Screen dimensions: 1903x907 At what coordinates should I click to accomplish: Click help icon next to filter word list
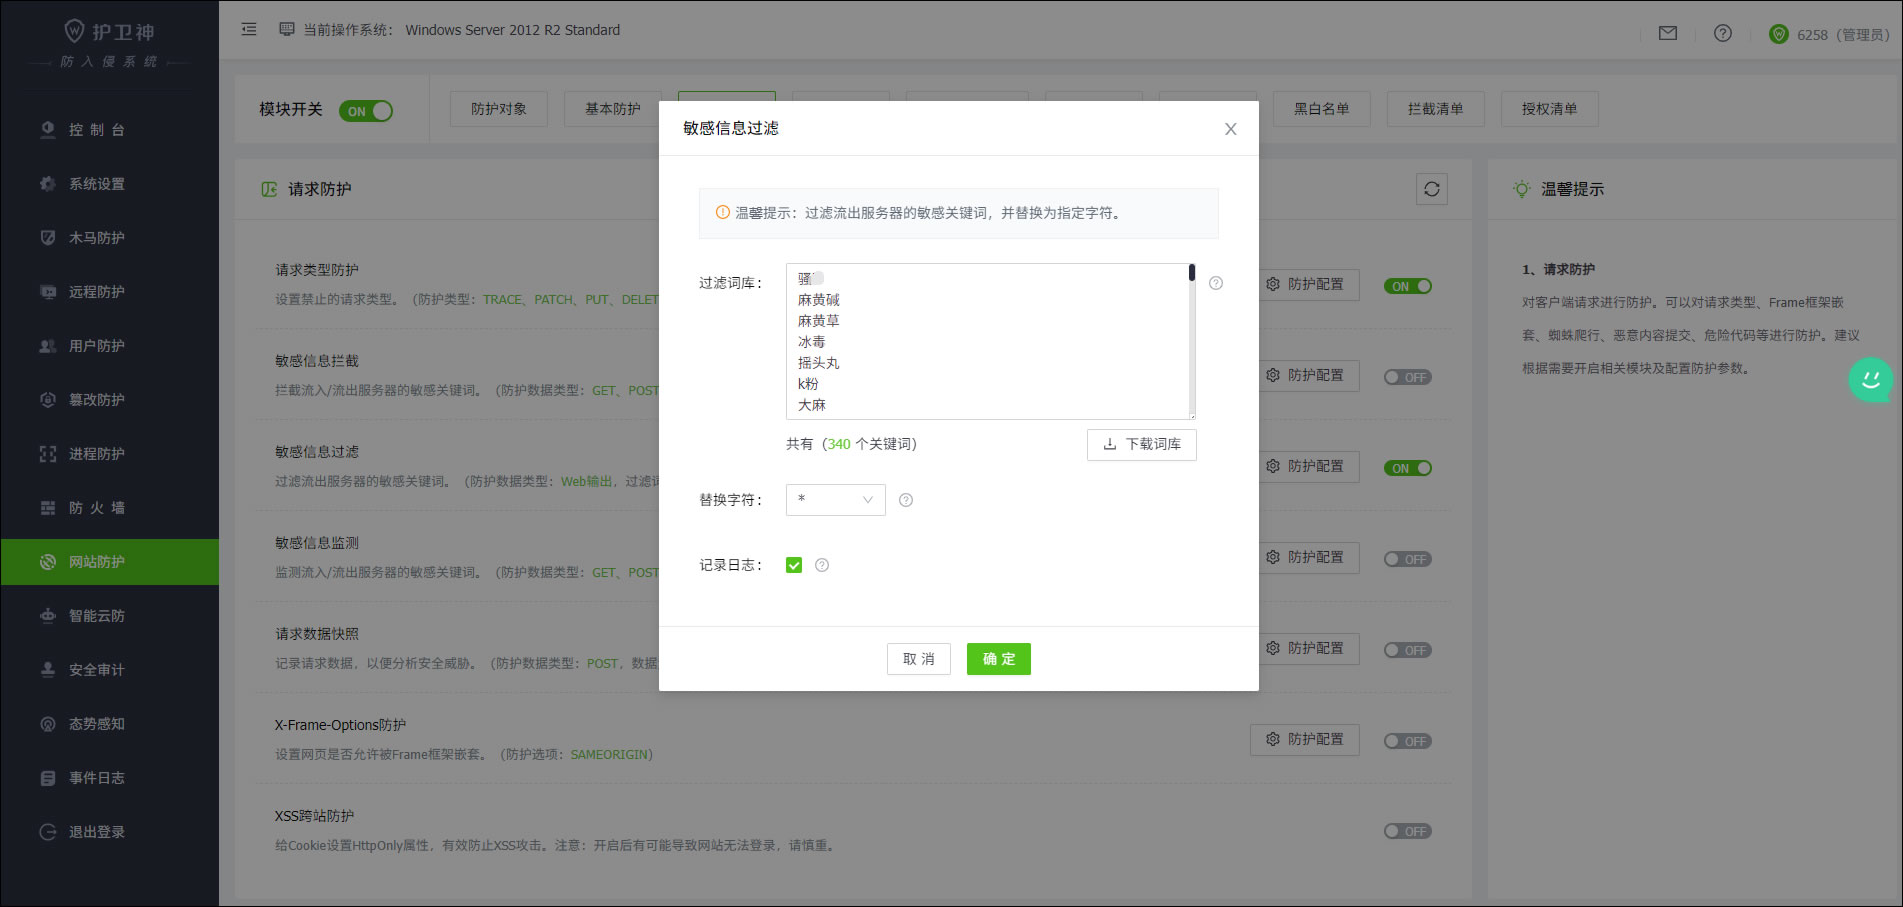click(1215, 283)
